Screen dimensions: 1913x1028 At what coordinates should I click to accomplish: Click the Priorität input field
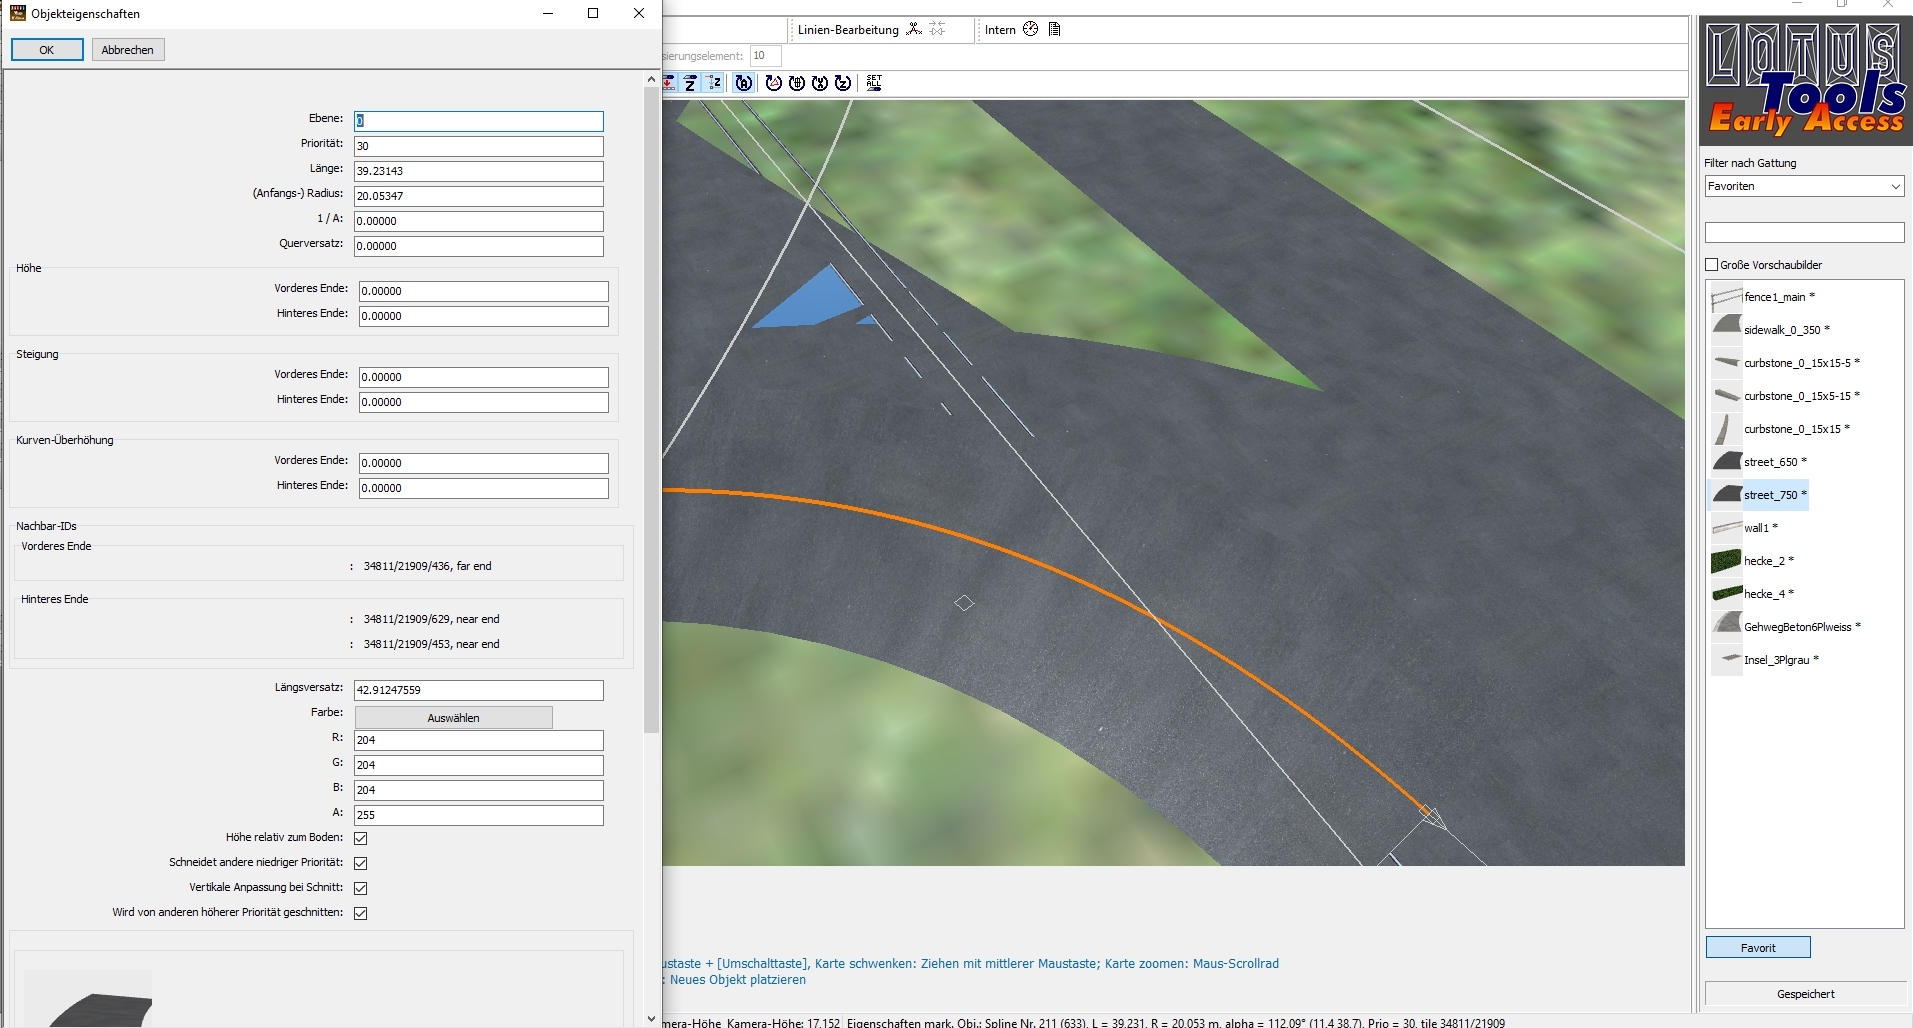click(479, 146)
